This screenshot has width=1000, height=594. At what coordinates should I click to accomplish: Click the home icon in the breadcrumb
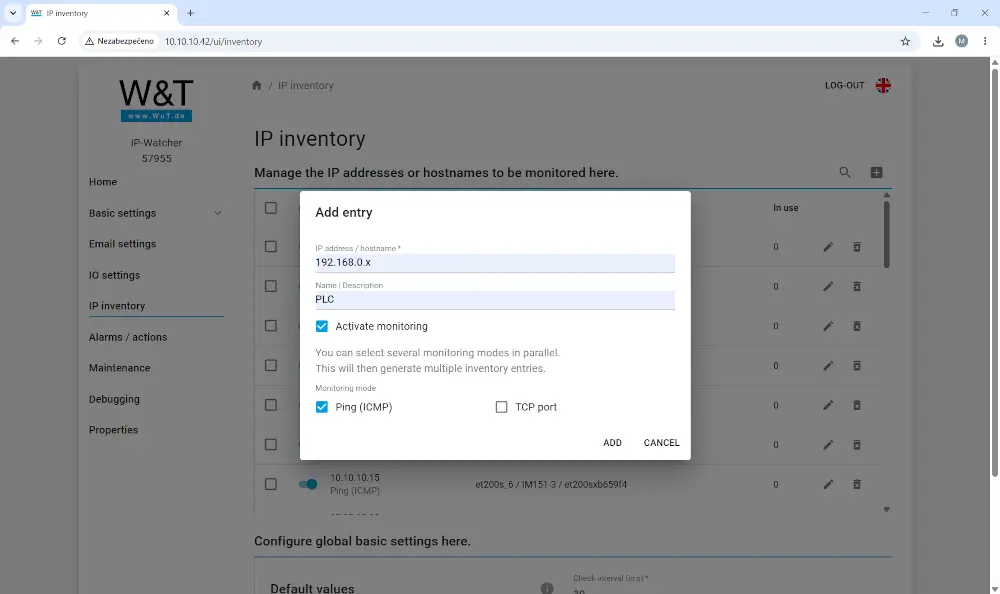click(x=256, y=85)
